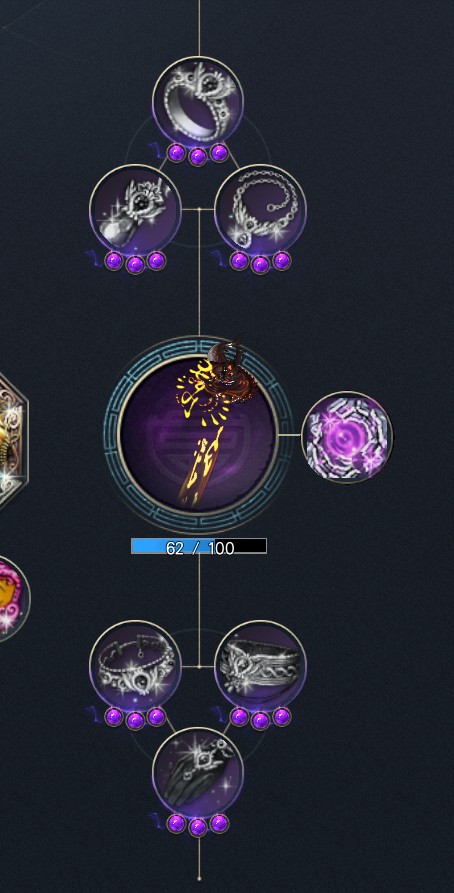This screenshot has width=454, height=893.
Task: Click the dark gloves item slot
Action: (x=198, y=772)
